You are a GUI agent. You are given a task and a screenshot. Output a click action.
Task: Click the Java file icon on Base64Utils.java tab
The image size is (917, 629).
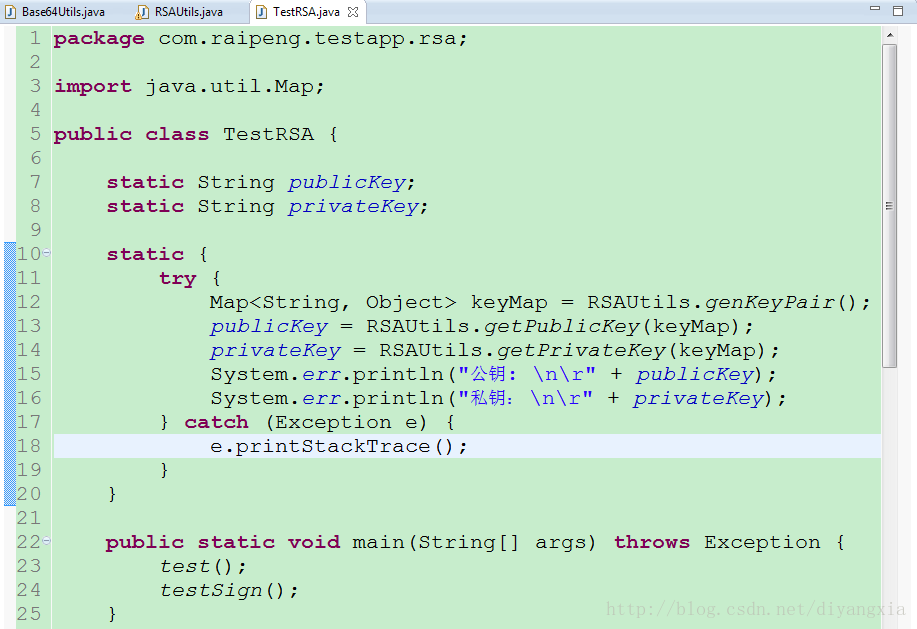click(11, 12)
